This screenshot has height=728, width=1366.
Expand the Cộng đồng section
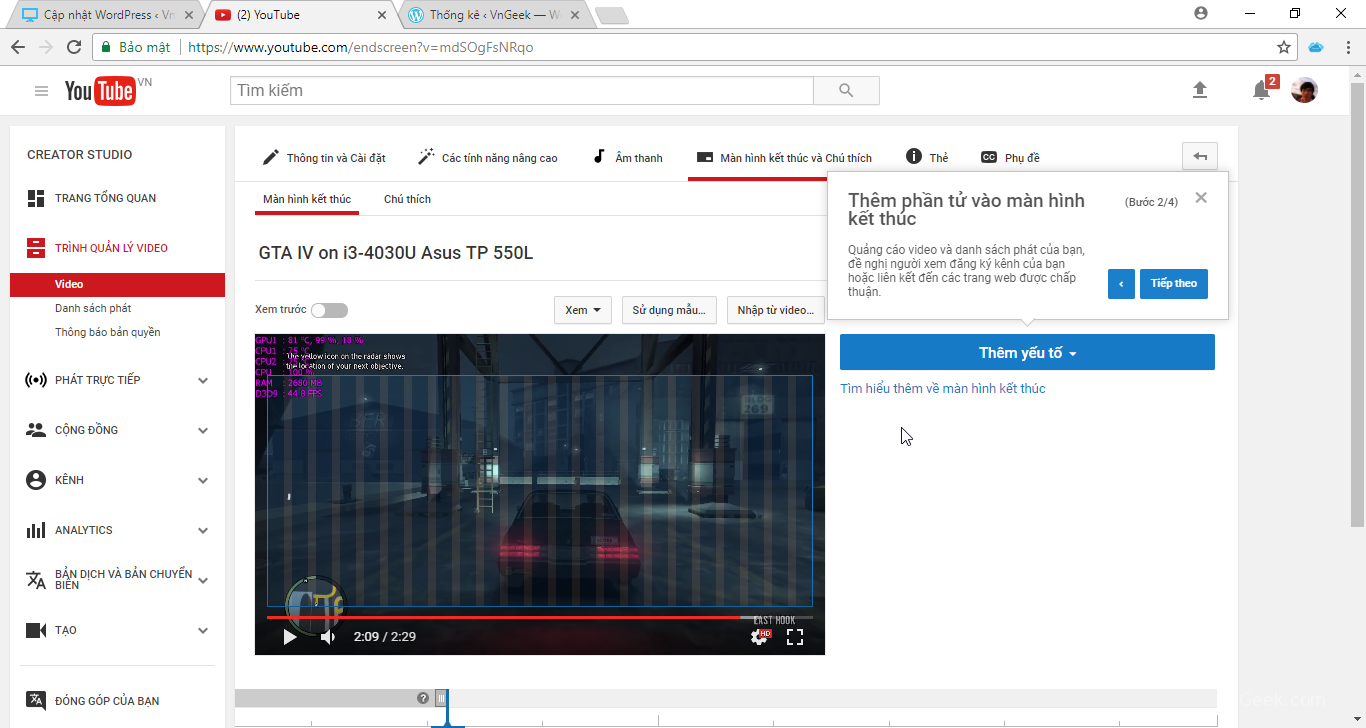(203, 430)
